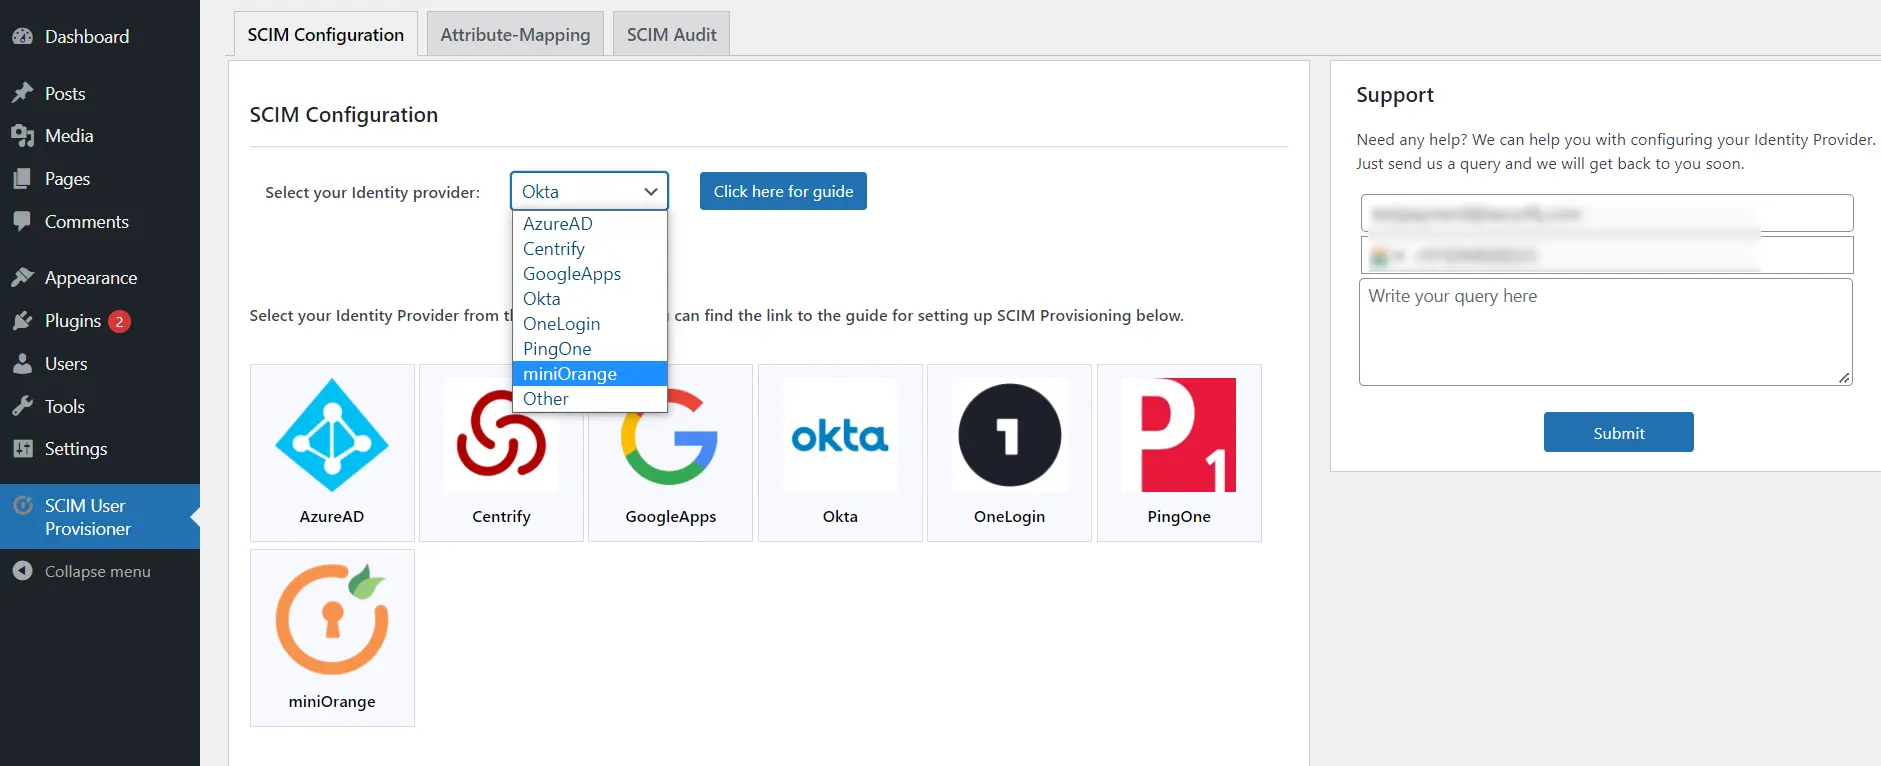Switch to the Attribute-Mapping tab
Screen dimensions: 1881x766
click(x=515, y=34)
